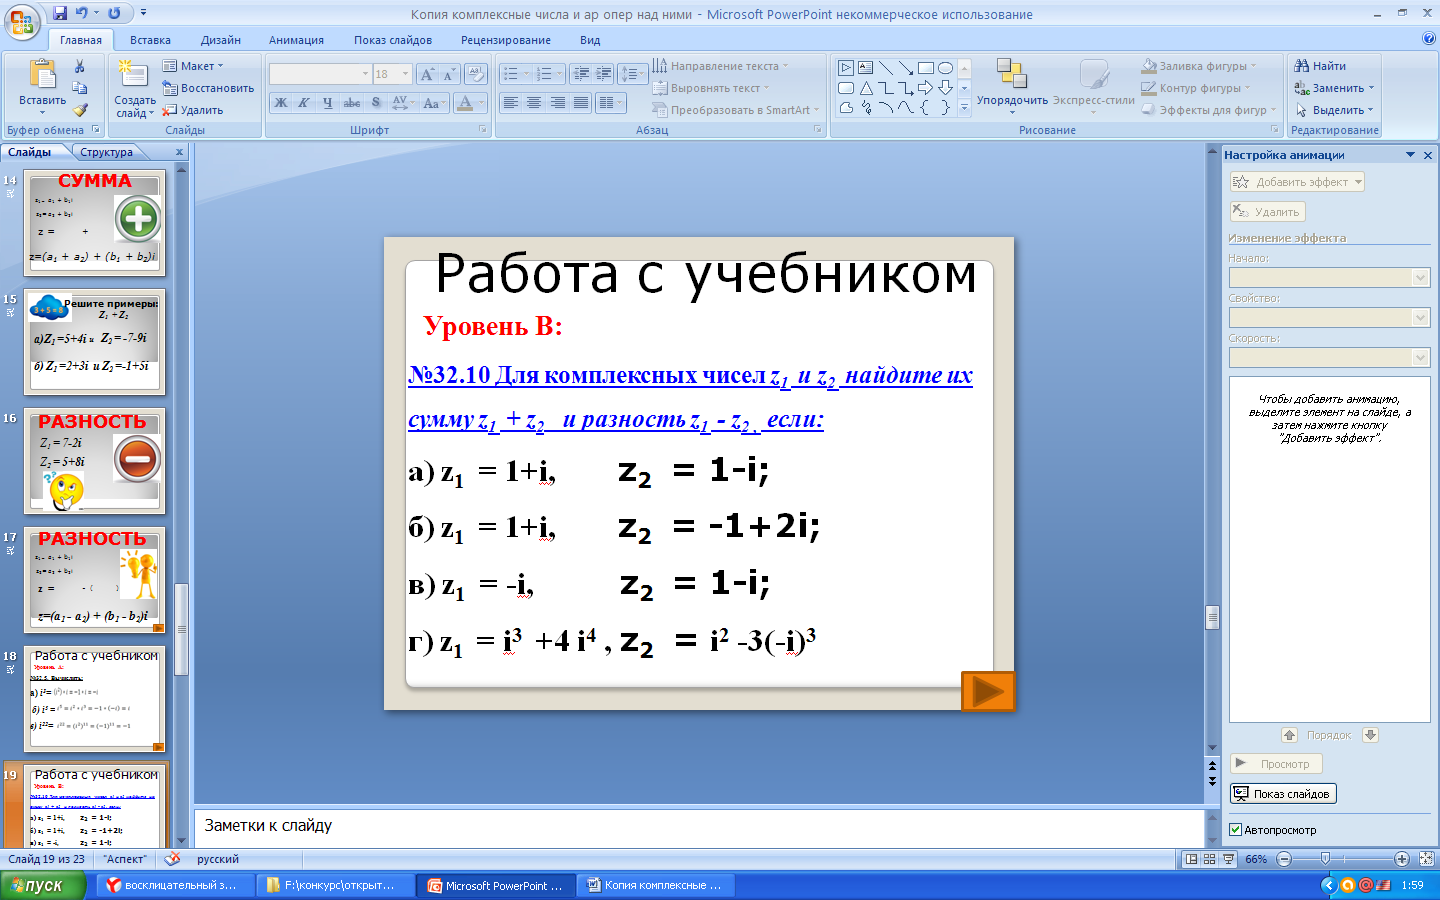
Task: Increase font size with large A
Action: click(x=427, y=74)
